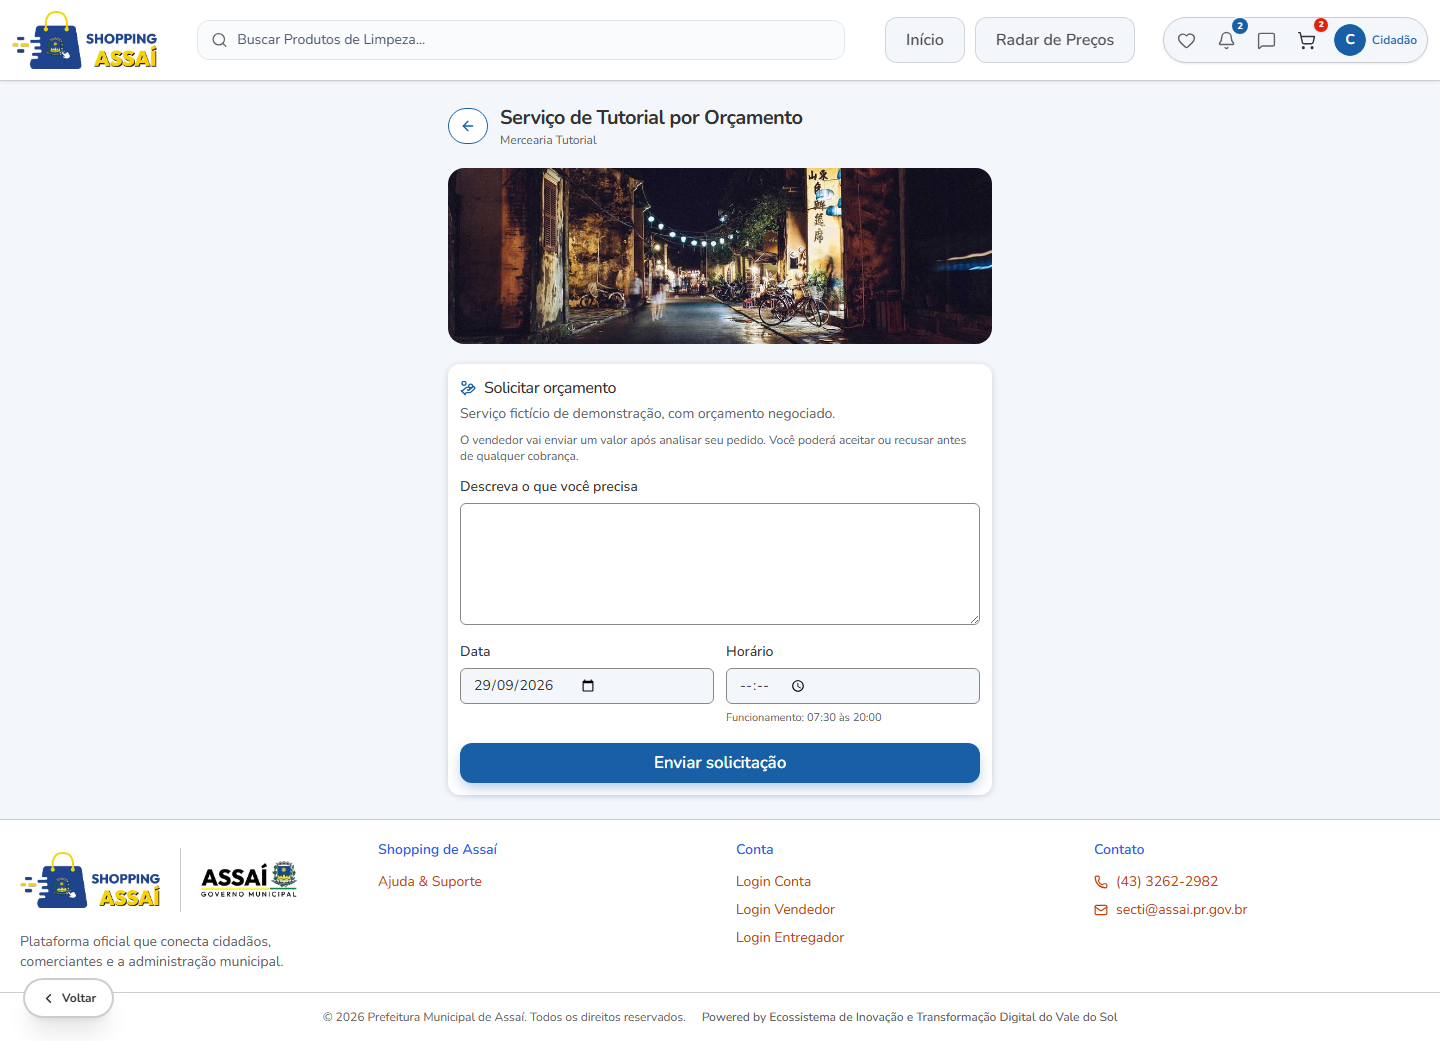The width and height of the screenshot is (1440, 1041).
Task: Click the Shopping Assaí header logo
Action: point(86,41)
